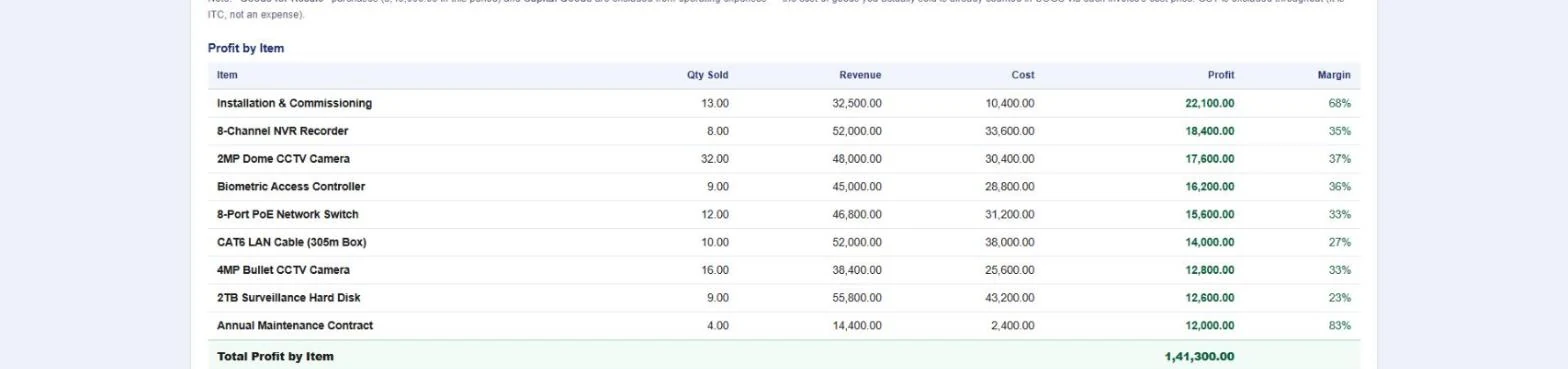Screen dimensions: 1568x369
Task: Click the 'Cost' column header
Action: click(1023, 75)
